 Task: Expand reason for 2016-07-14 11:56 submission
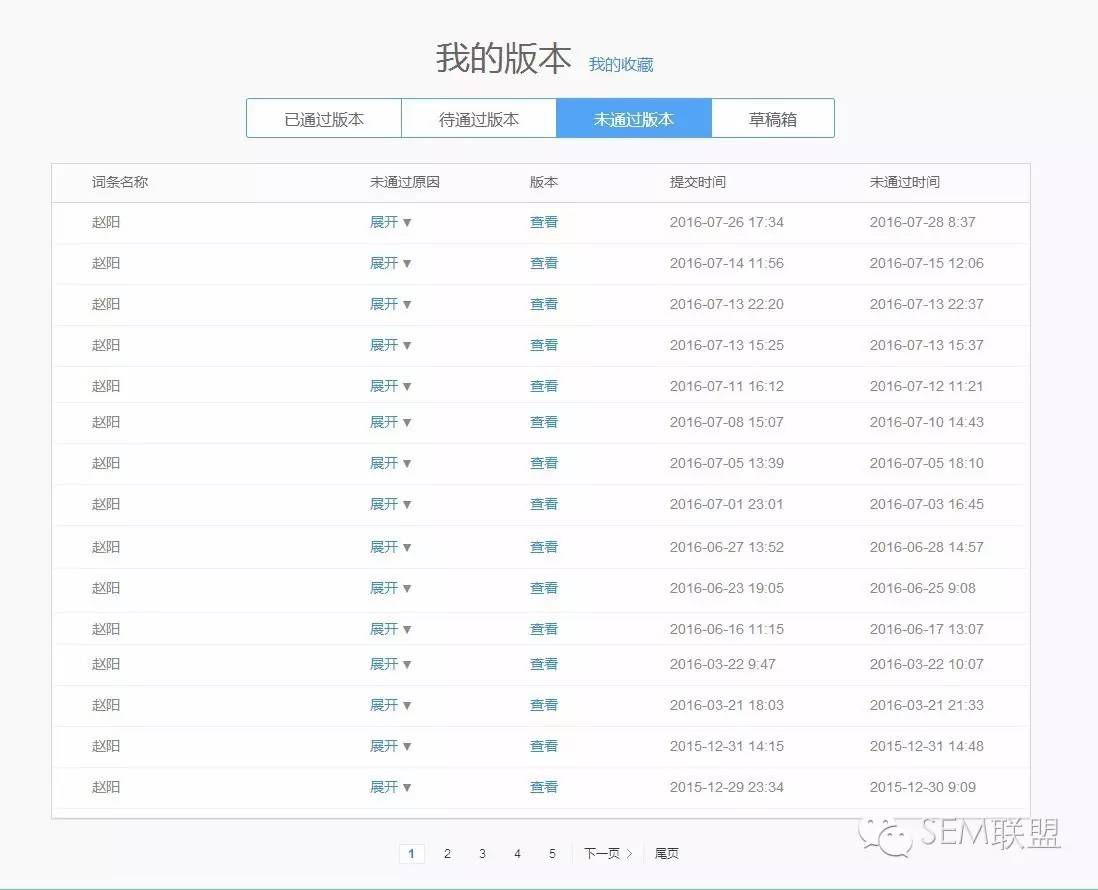pos(390,263)
